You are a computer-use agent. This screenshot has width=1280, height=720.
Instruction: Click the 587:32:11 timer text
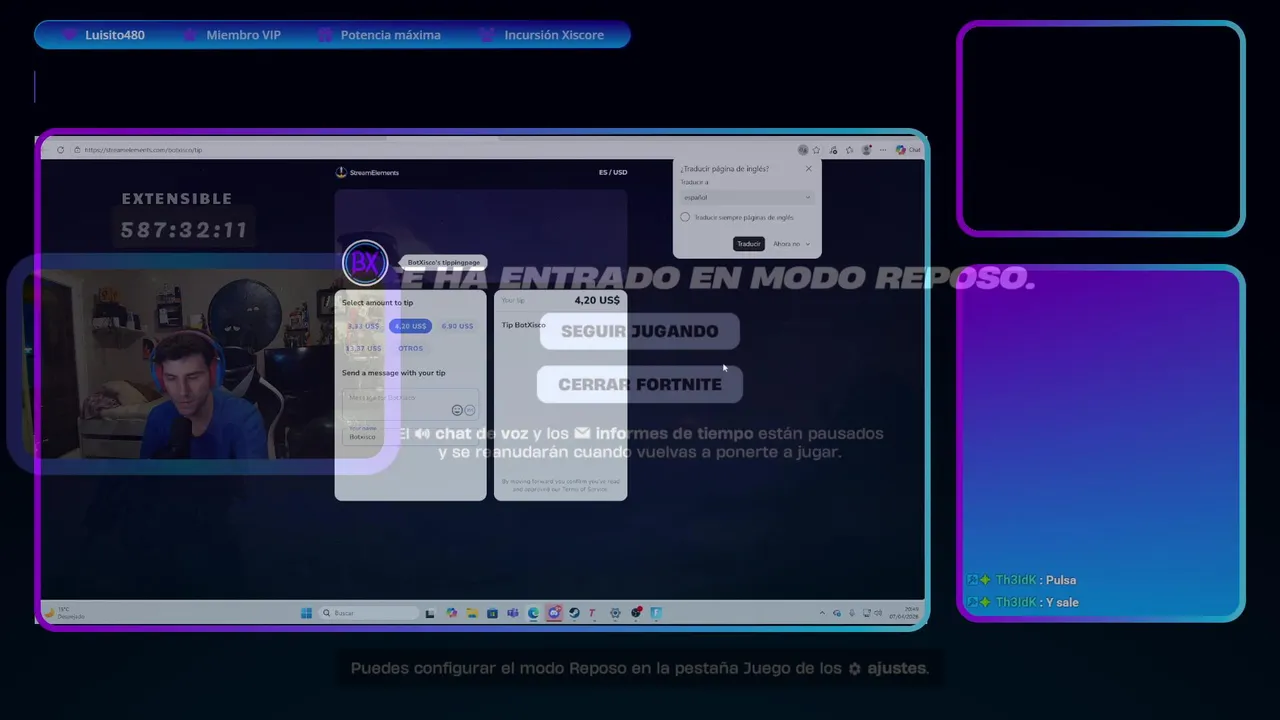tap(184, 230)
